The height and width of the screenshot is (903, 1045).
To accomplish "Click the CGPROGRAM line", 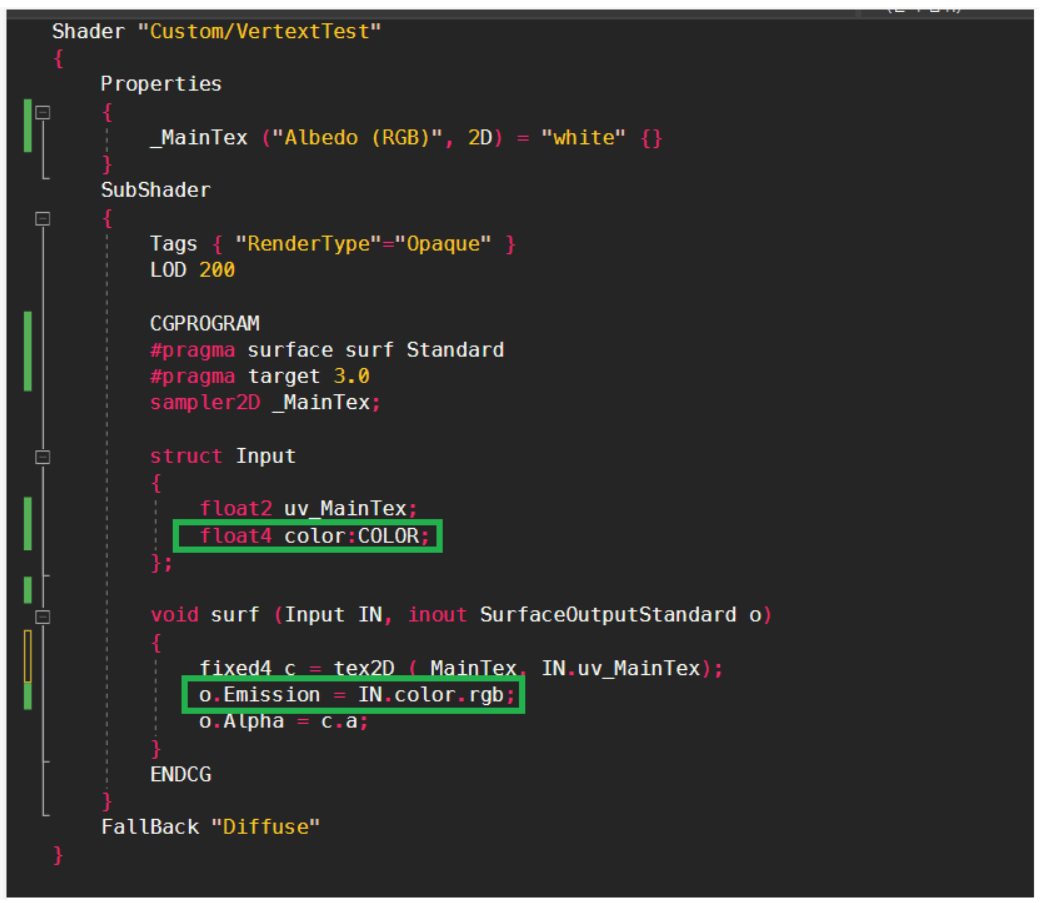I will click(x=205, y=323).
